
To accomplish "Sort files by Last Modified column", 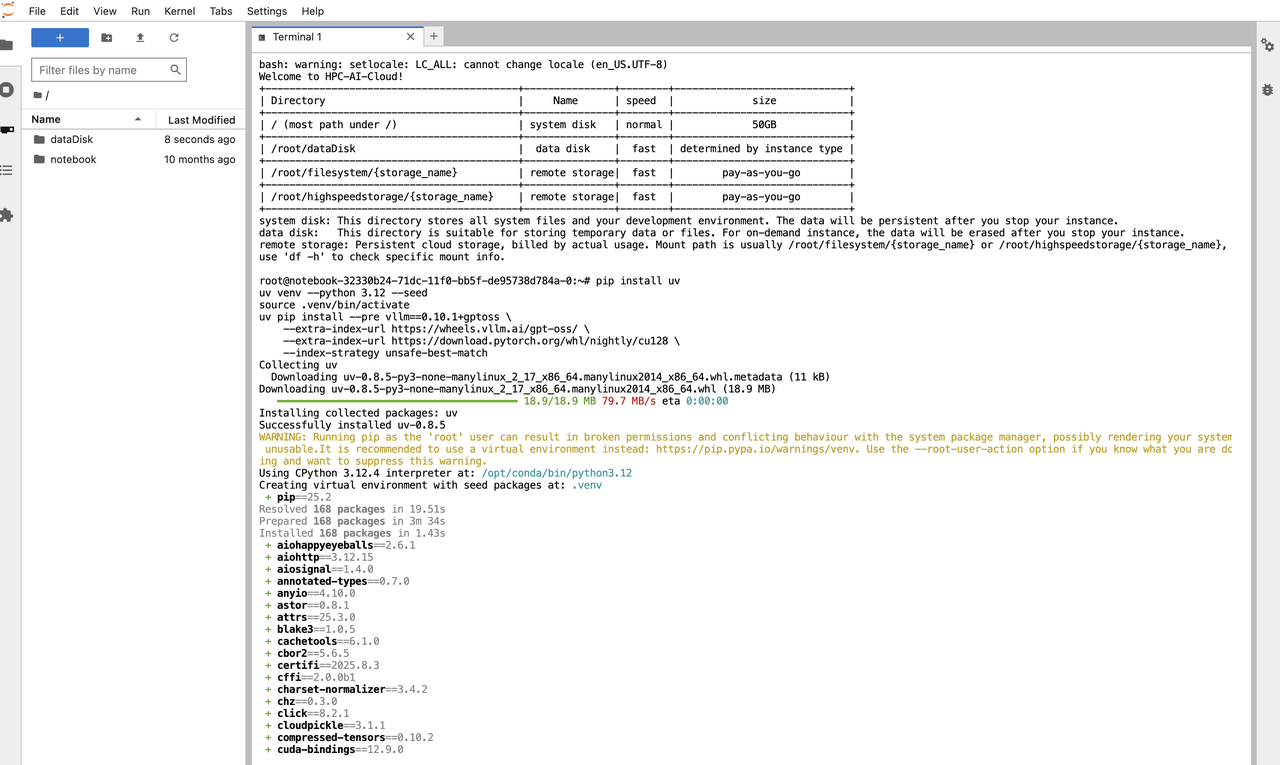I will 201,119.
